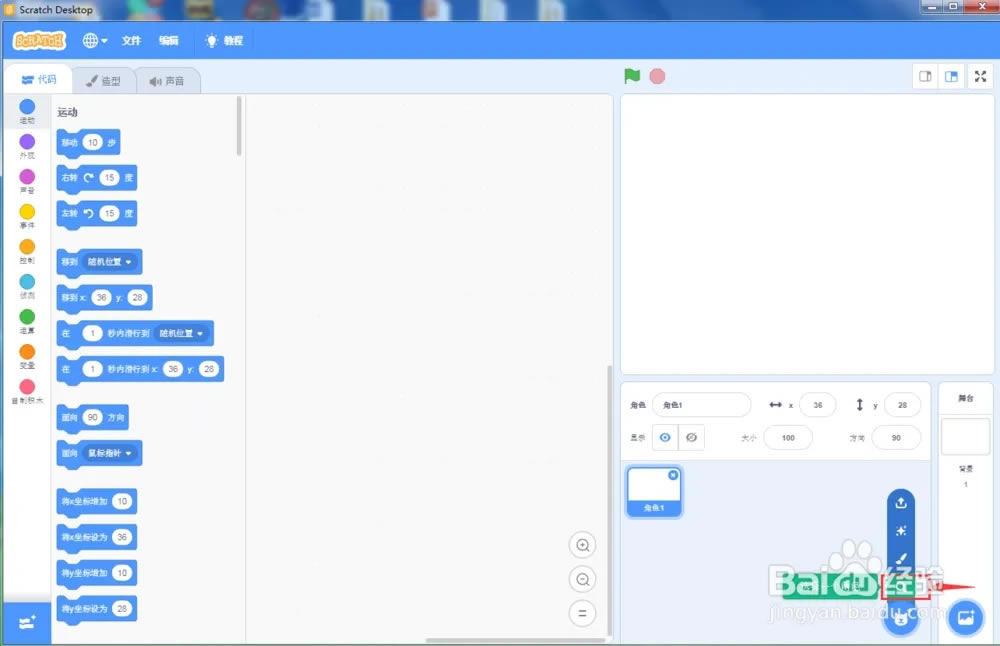Open the 文件 menu

(x=131, y=41)
